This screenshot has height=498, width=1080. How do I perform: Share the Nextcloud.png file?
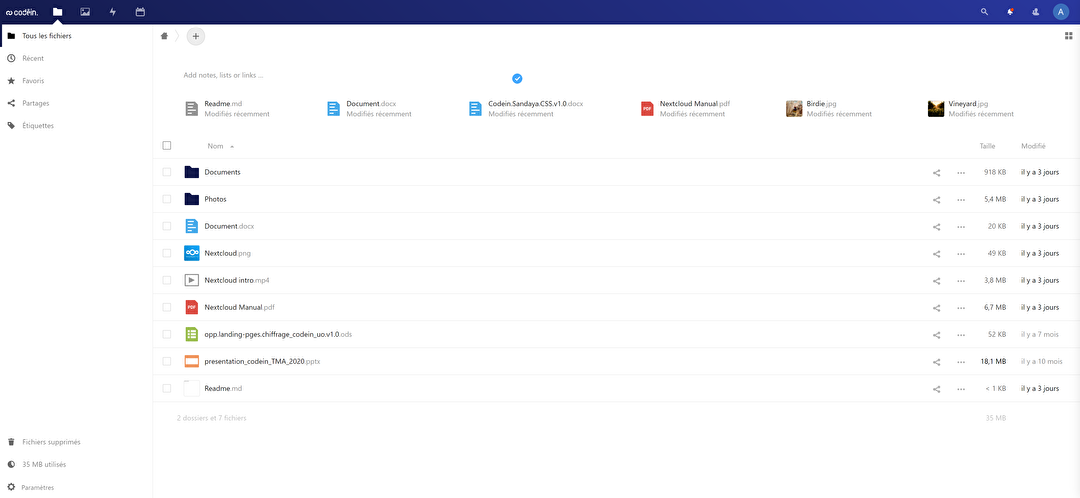click(x=937, y=253)
